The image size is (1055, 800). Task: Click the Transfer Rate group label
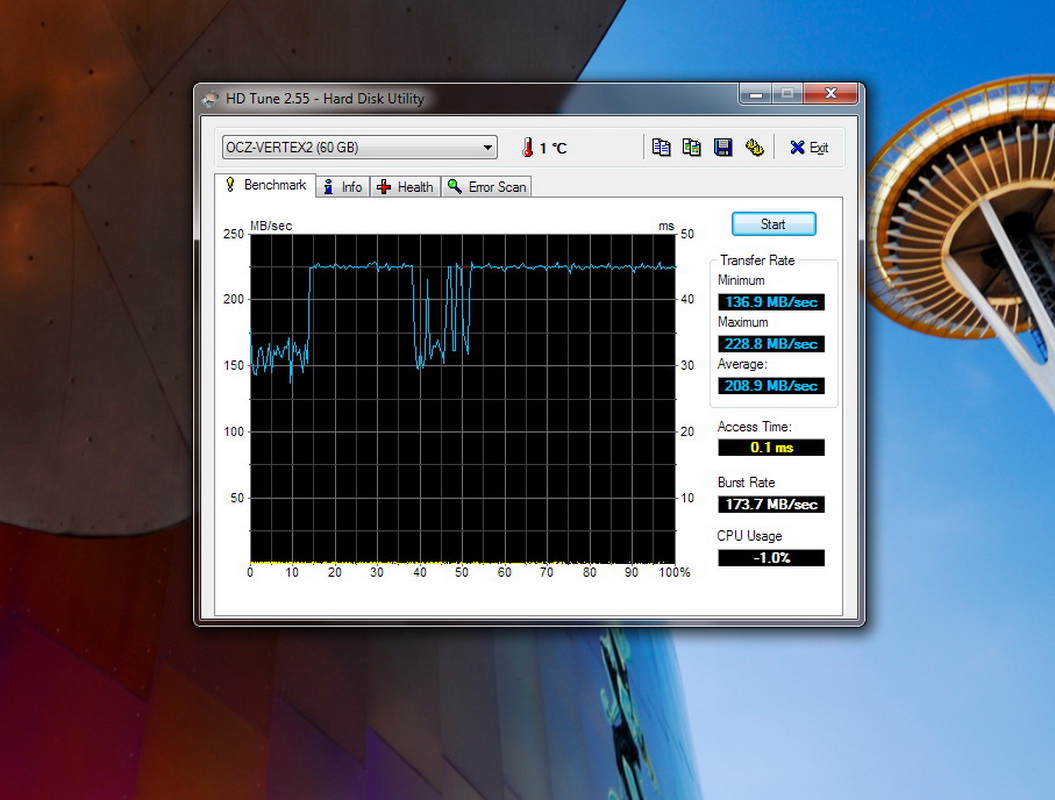pos(757,260)
